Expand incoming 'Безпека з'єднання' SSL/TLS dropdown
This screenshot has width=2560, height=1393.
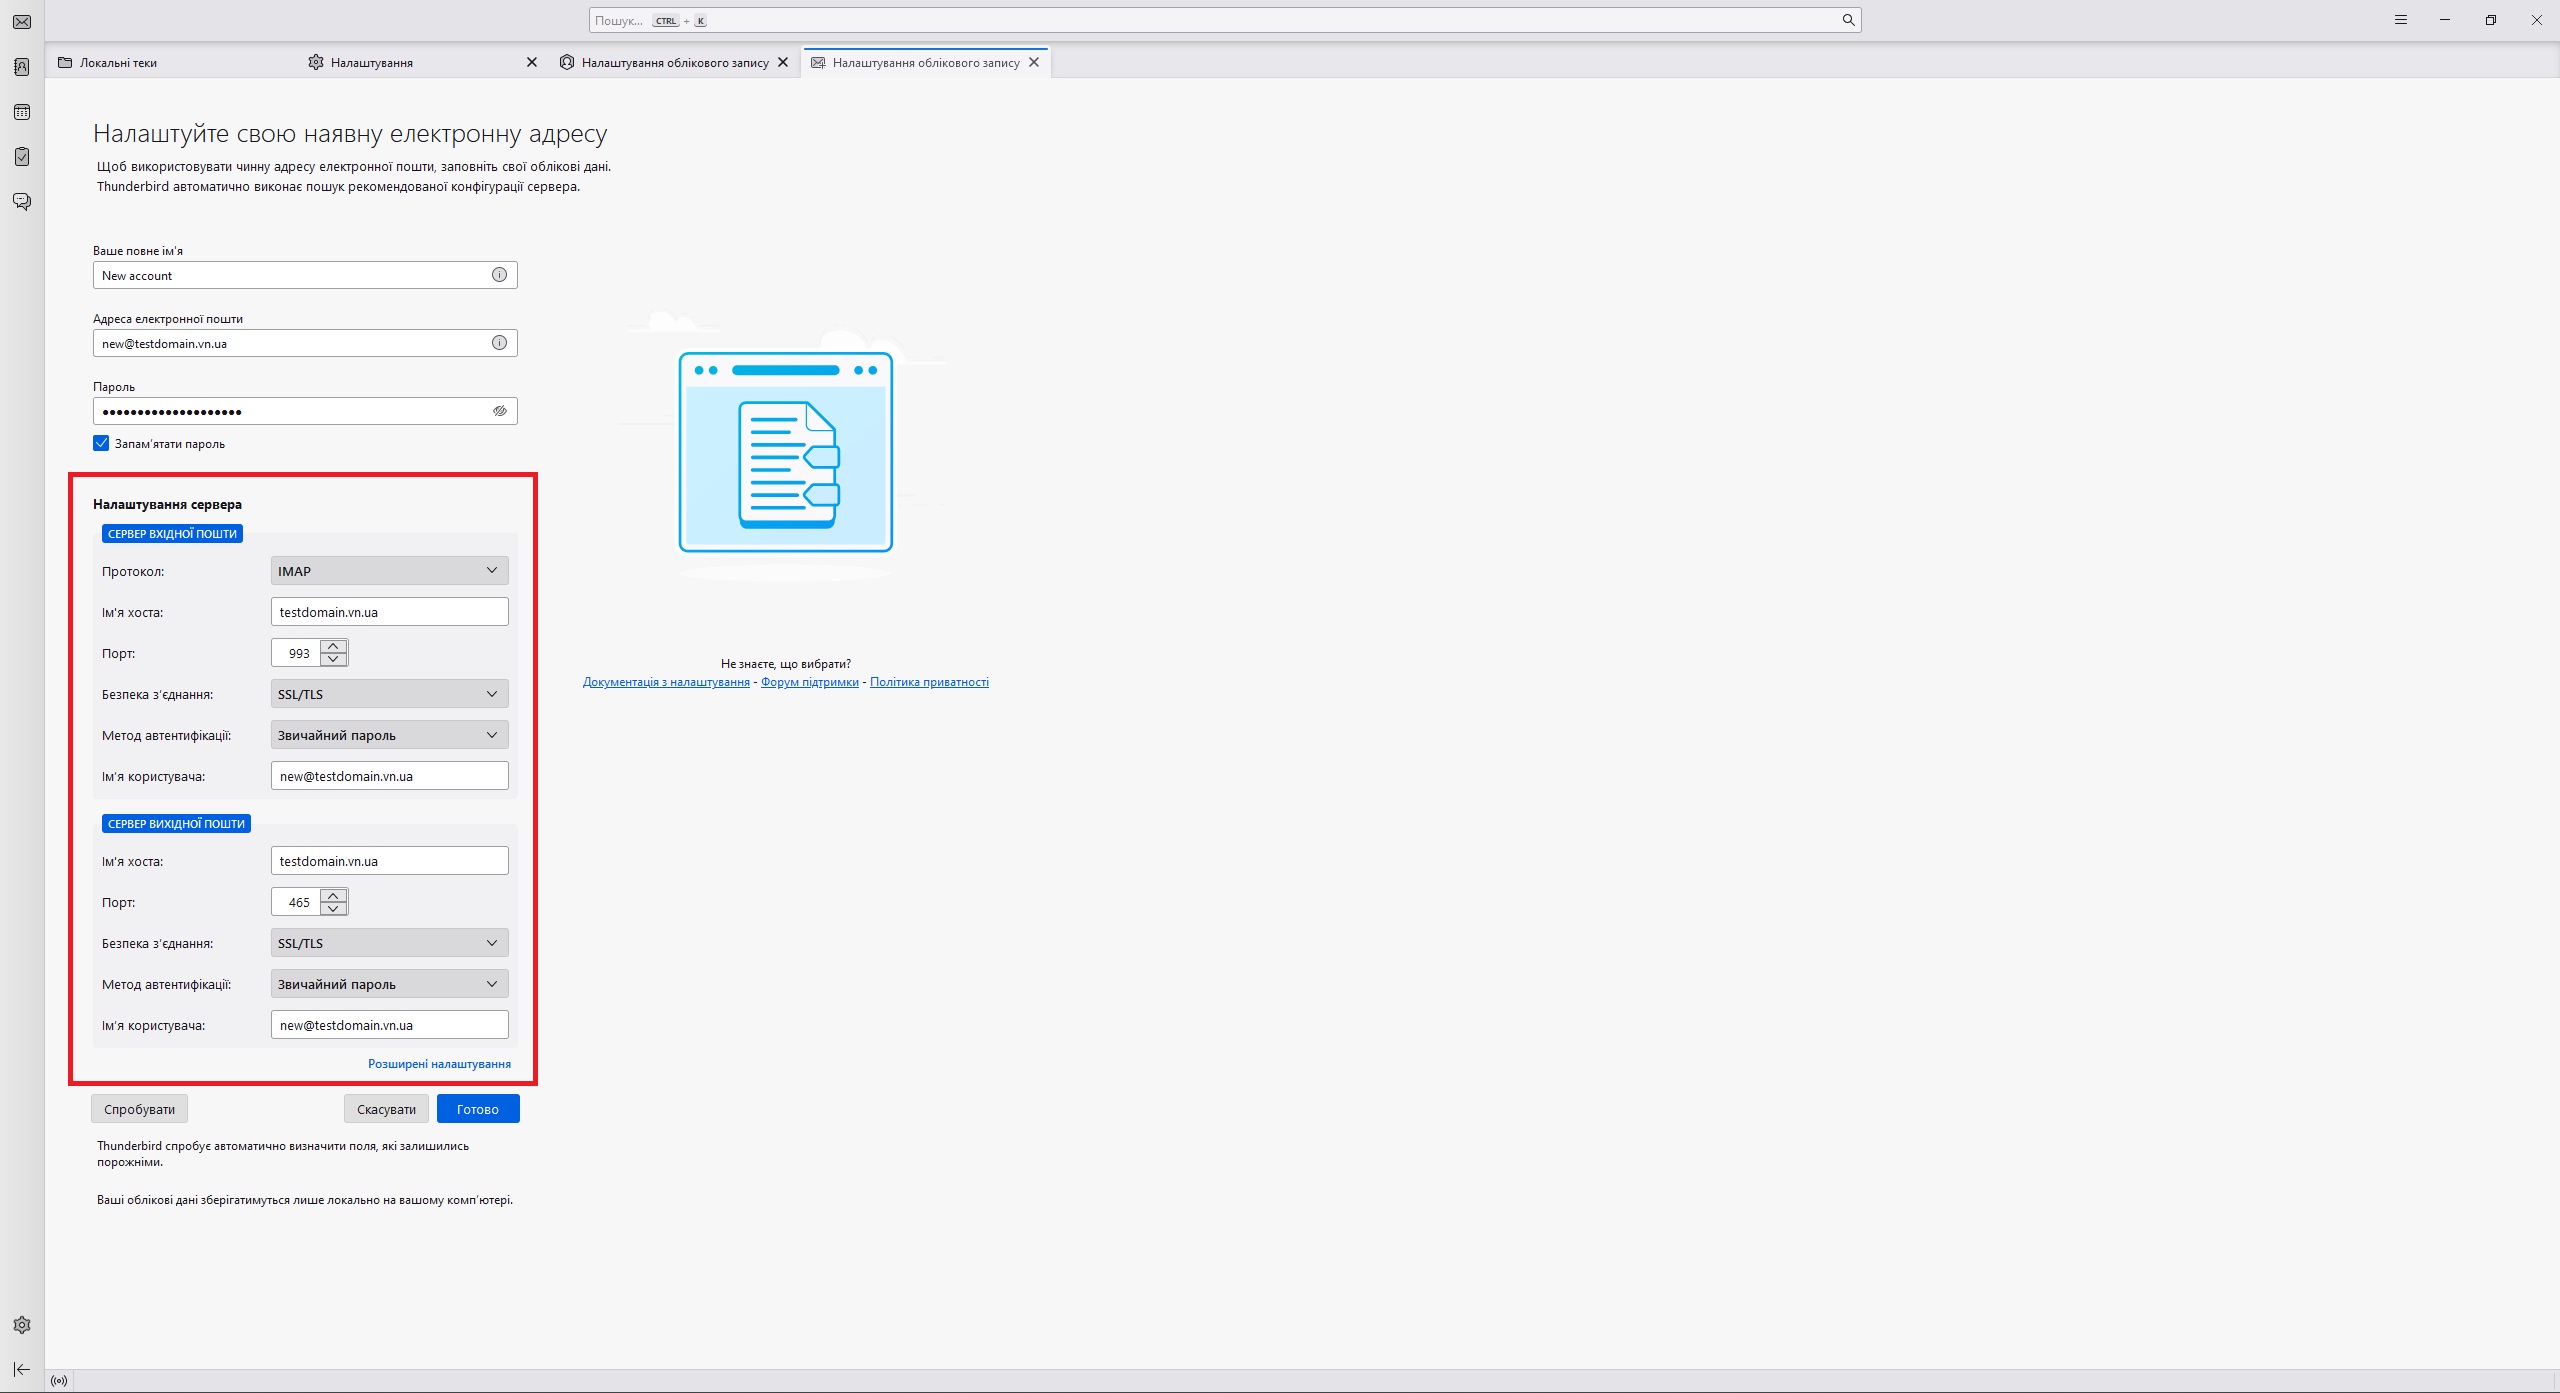click(389, 694)
